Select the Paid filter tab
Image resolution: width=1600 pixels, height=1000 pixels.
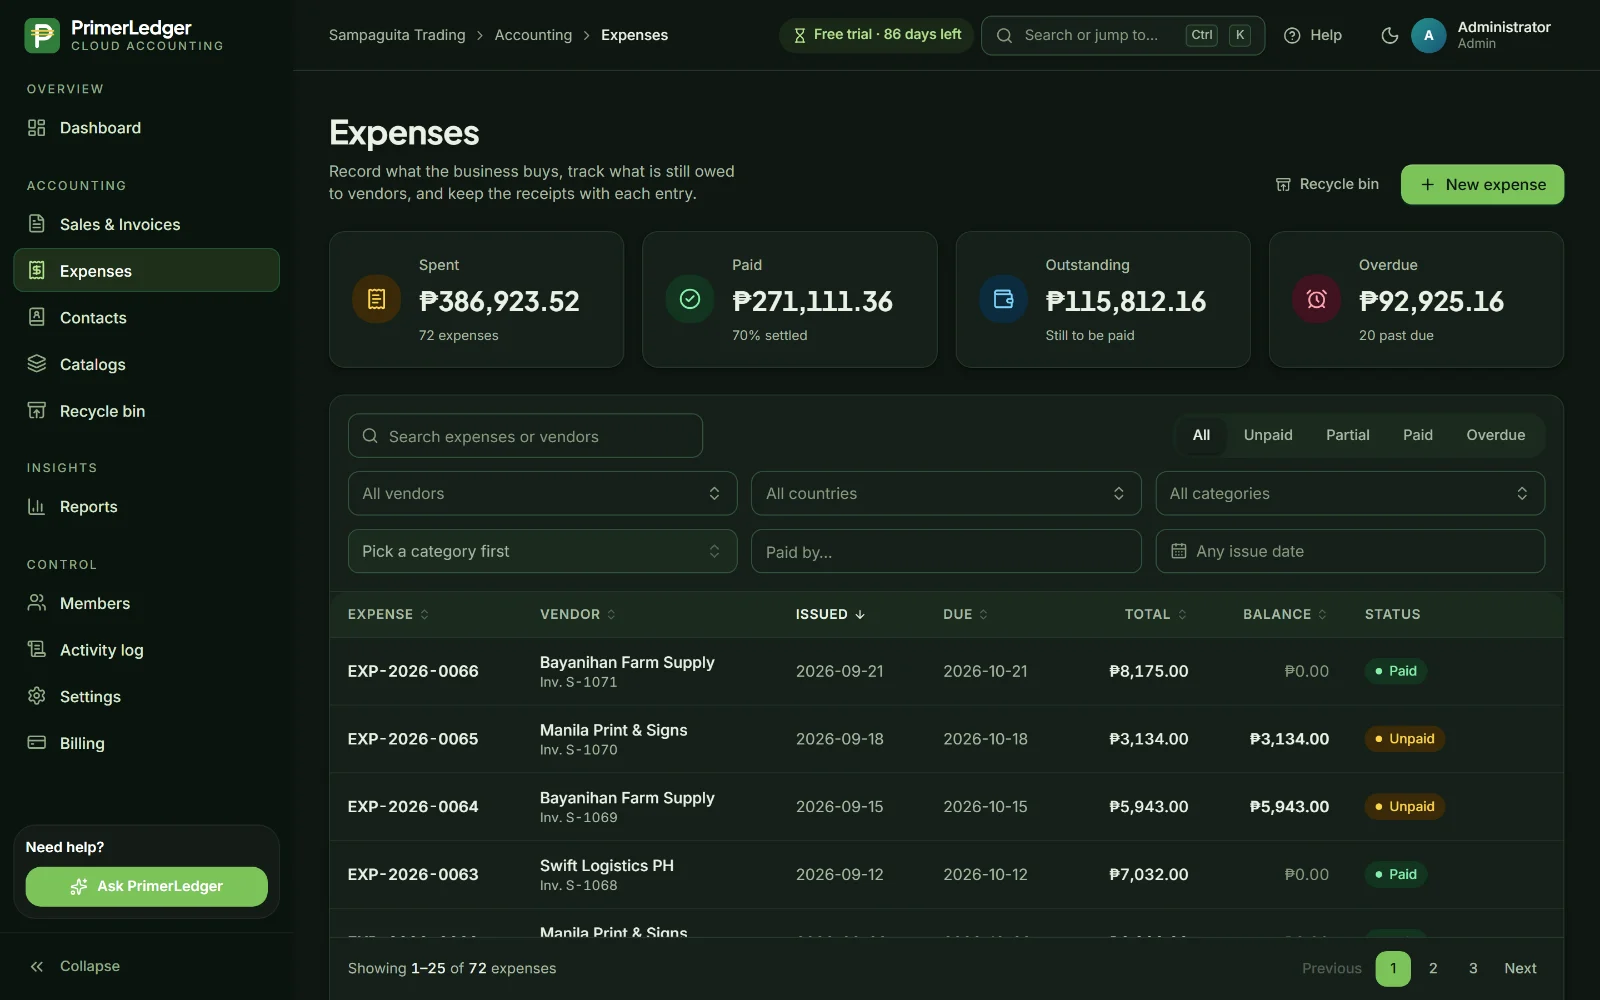point(1417,435)
